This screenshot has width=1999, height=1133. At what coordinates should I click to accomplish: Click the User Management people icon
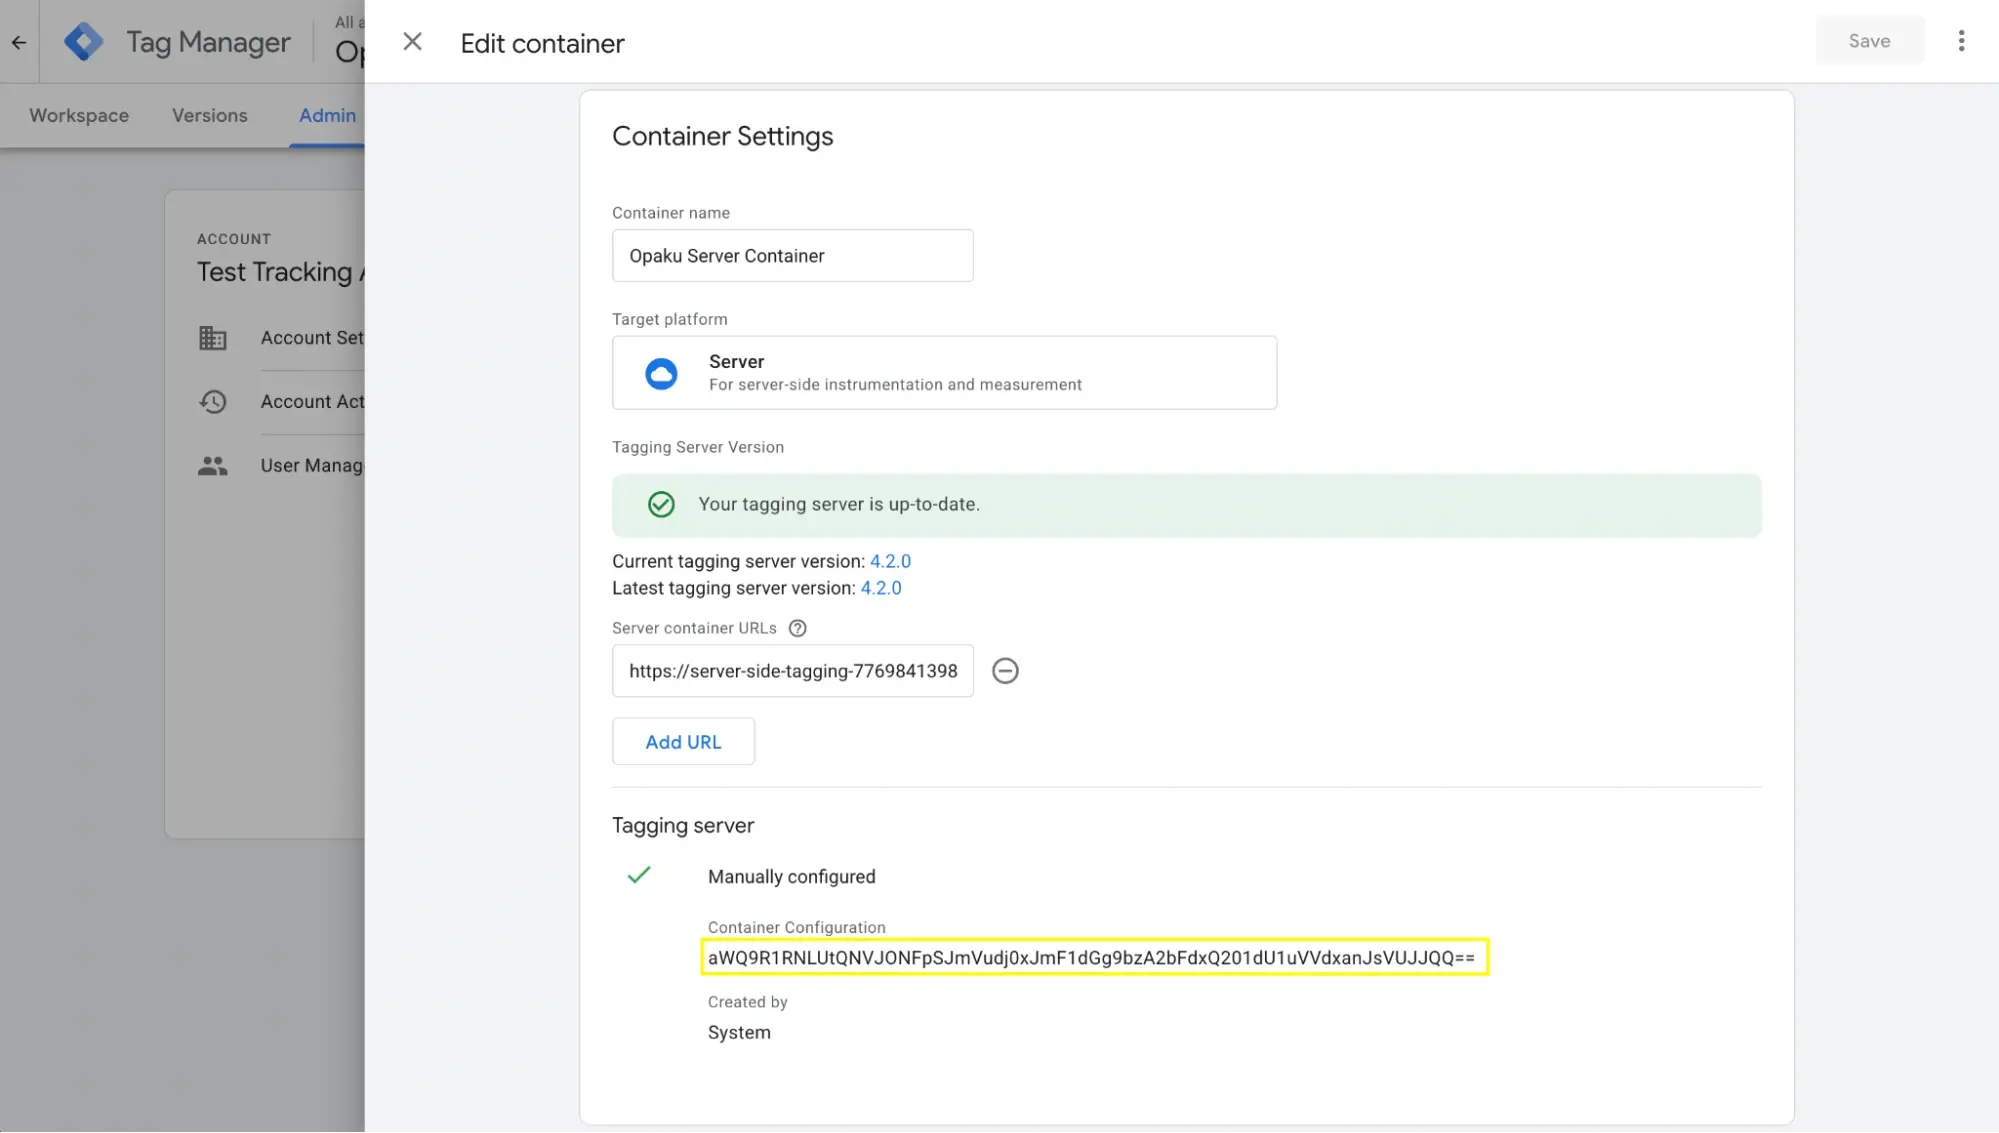213,466
